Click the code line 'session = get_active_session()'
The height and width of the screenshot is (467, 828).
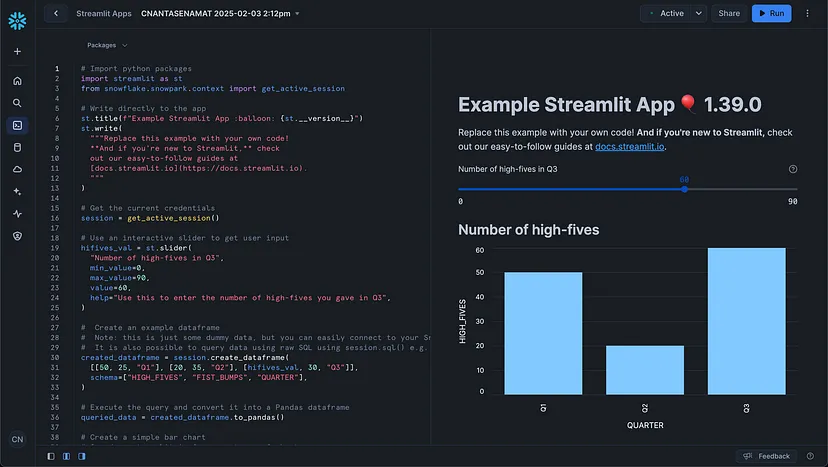pyautogui.click(x=150, y=218)
